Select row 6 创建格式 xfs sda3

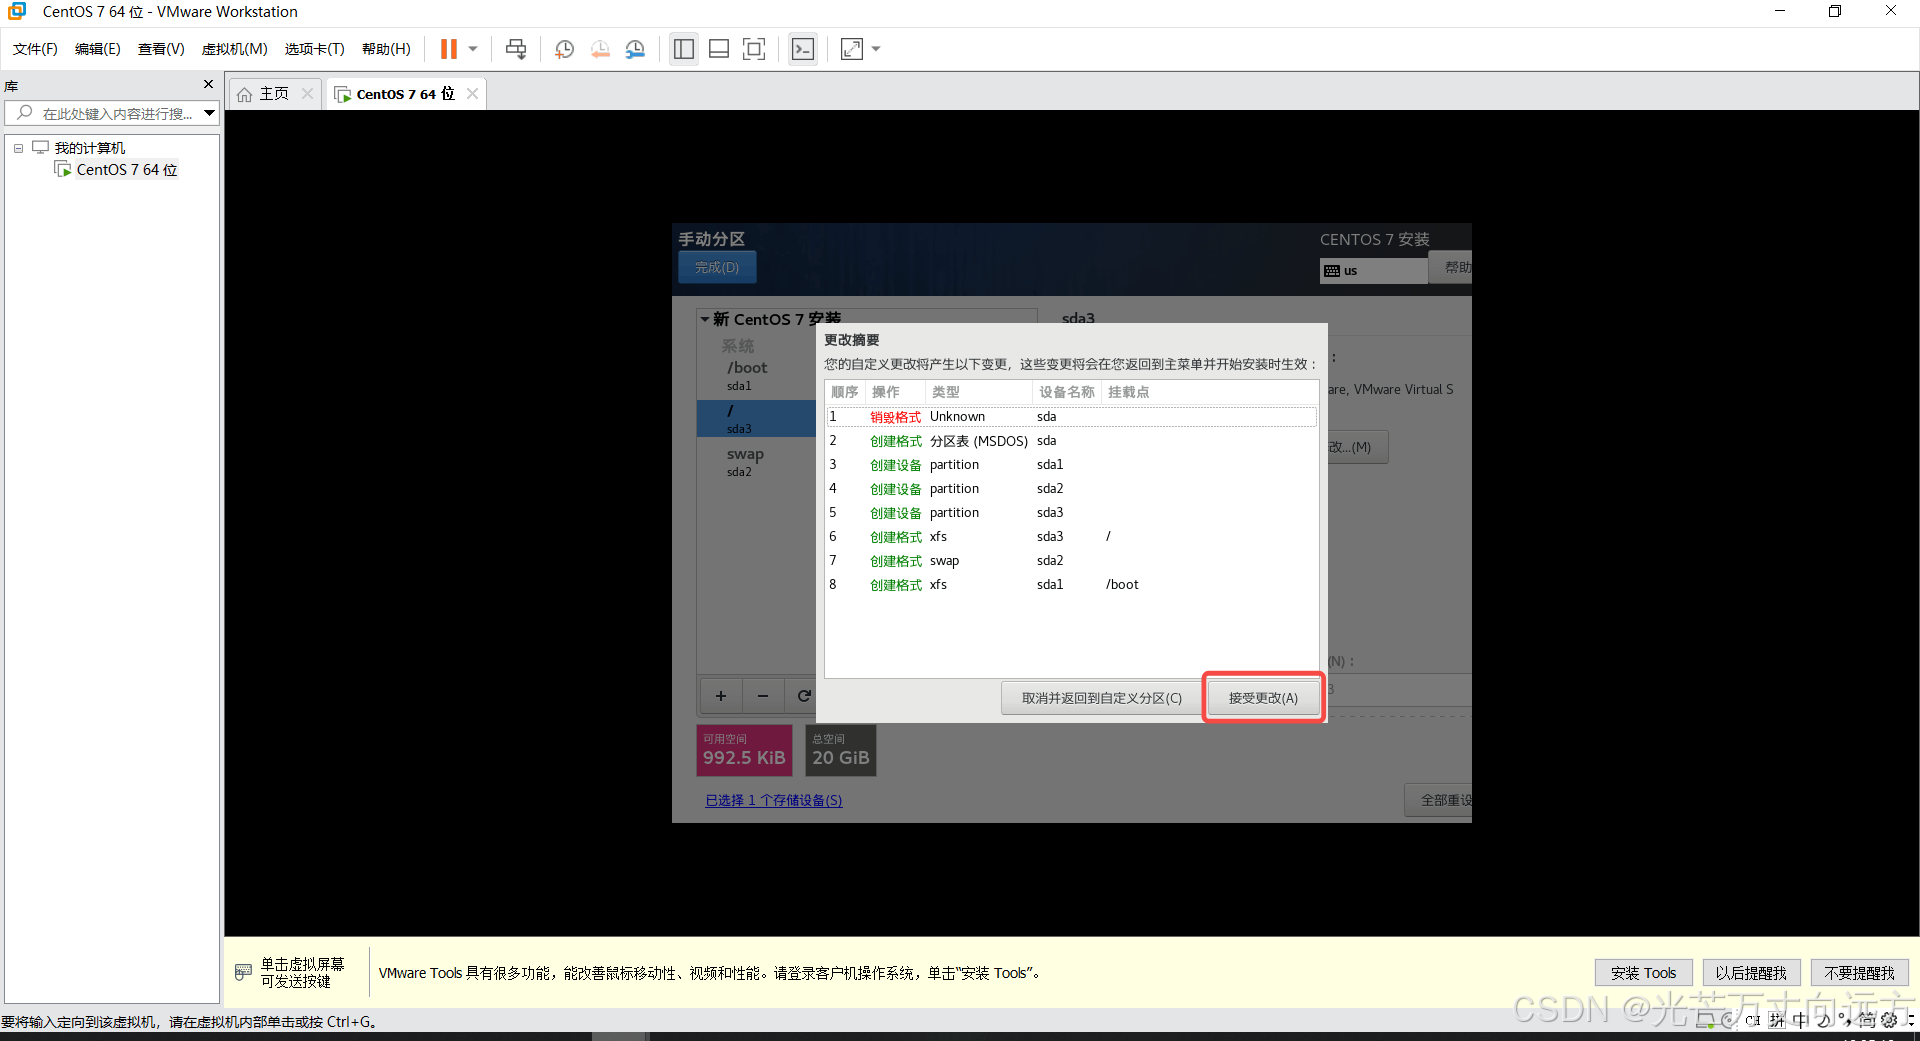[1071, 537]
